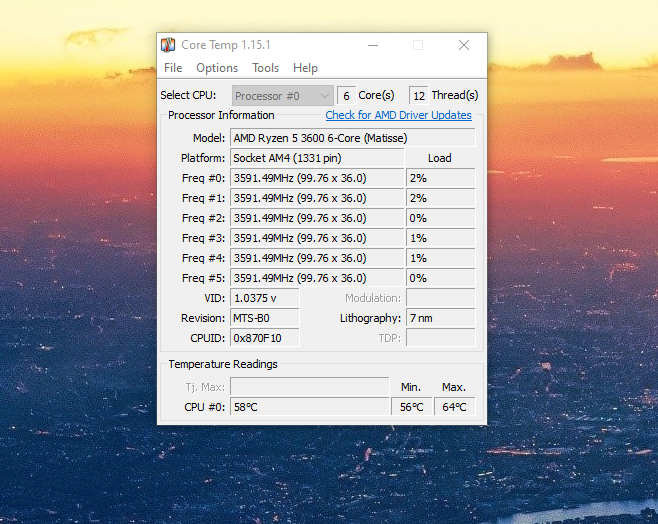Expand the Processor #0 dropdown
The image size is (658, 524).
[x=282, y=96]
